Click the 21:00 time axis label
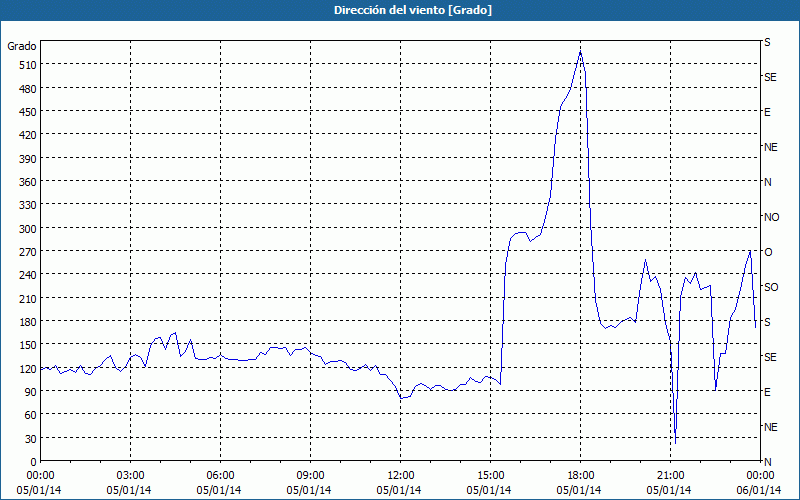This screenshot has height=500, width=800. pos(670,476)
